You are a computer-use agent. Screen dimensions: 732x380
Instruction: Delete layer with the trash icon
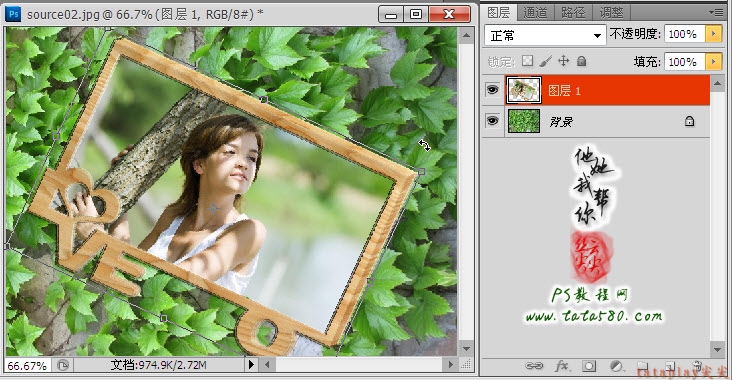coord(697,366)
